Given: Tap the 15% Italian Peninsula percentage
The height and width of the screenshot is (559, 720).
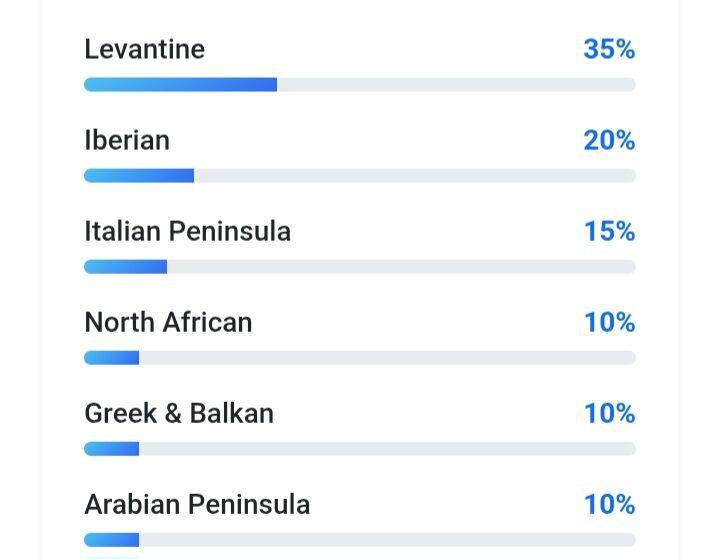Looking at the screenshot, I should 609,231.
